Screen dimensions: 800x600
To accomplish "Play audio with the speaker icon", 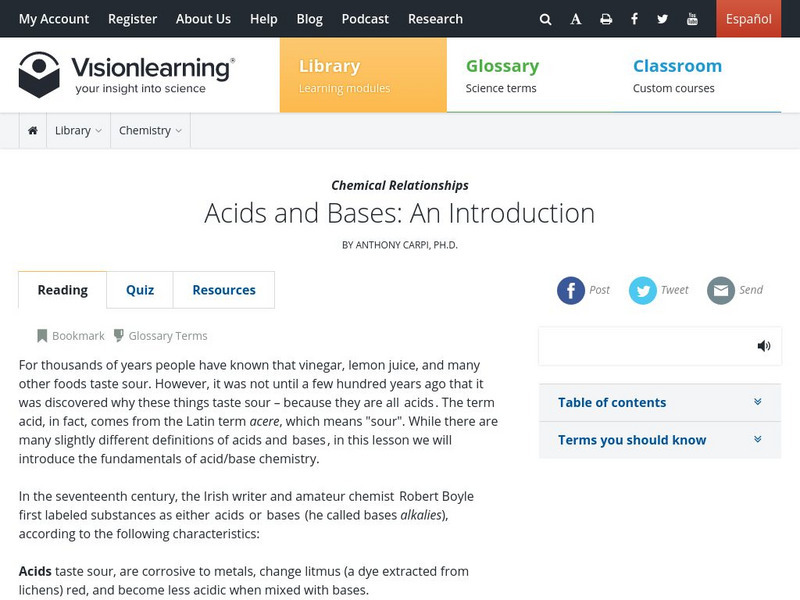I will (x=764, y=346).
